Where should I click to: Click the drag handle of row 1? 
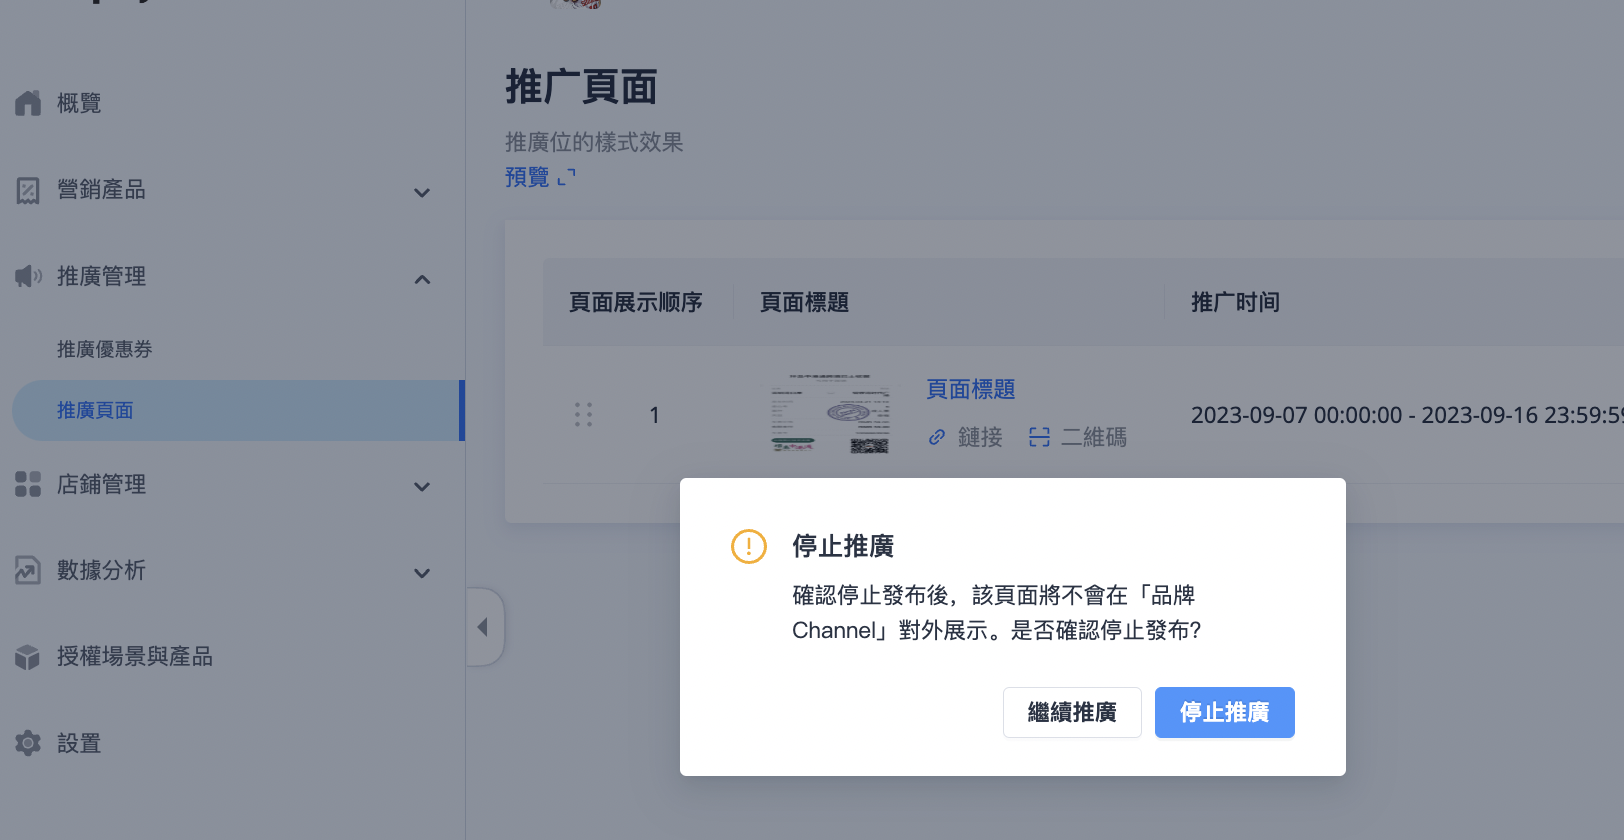coord(584,415)
